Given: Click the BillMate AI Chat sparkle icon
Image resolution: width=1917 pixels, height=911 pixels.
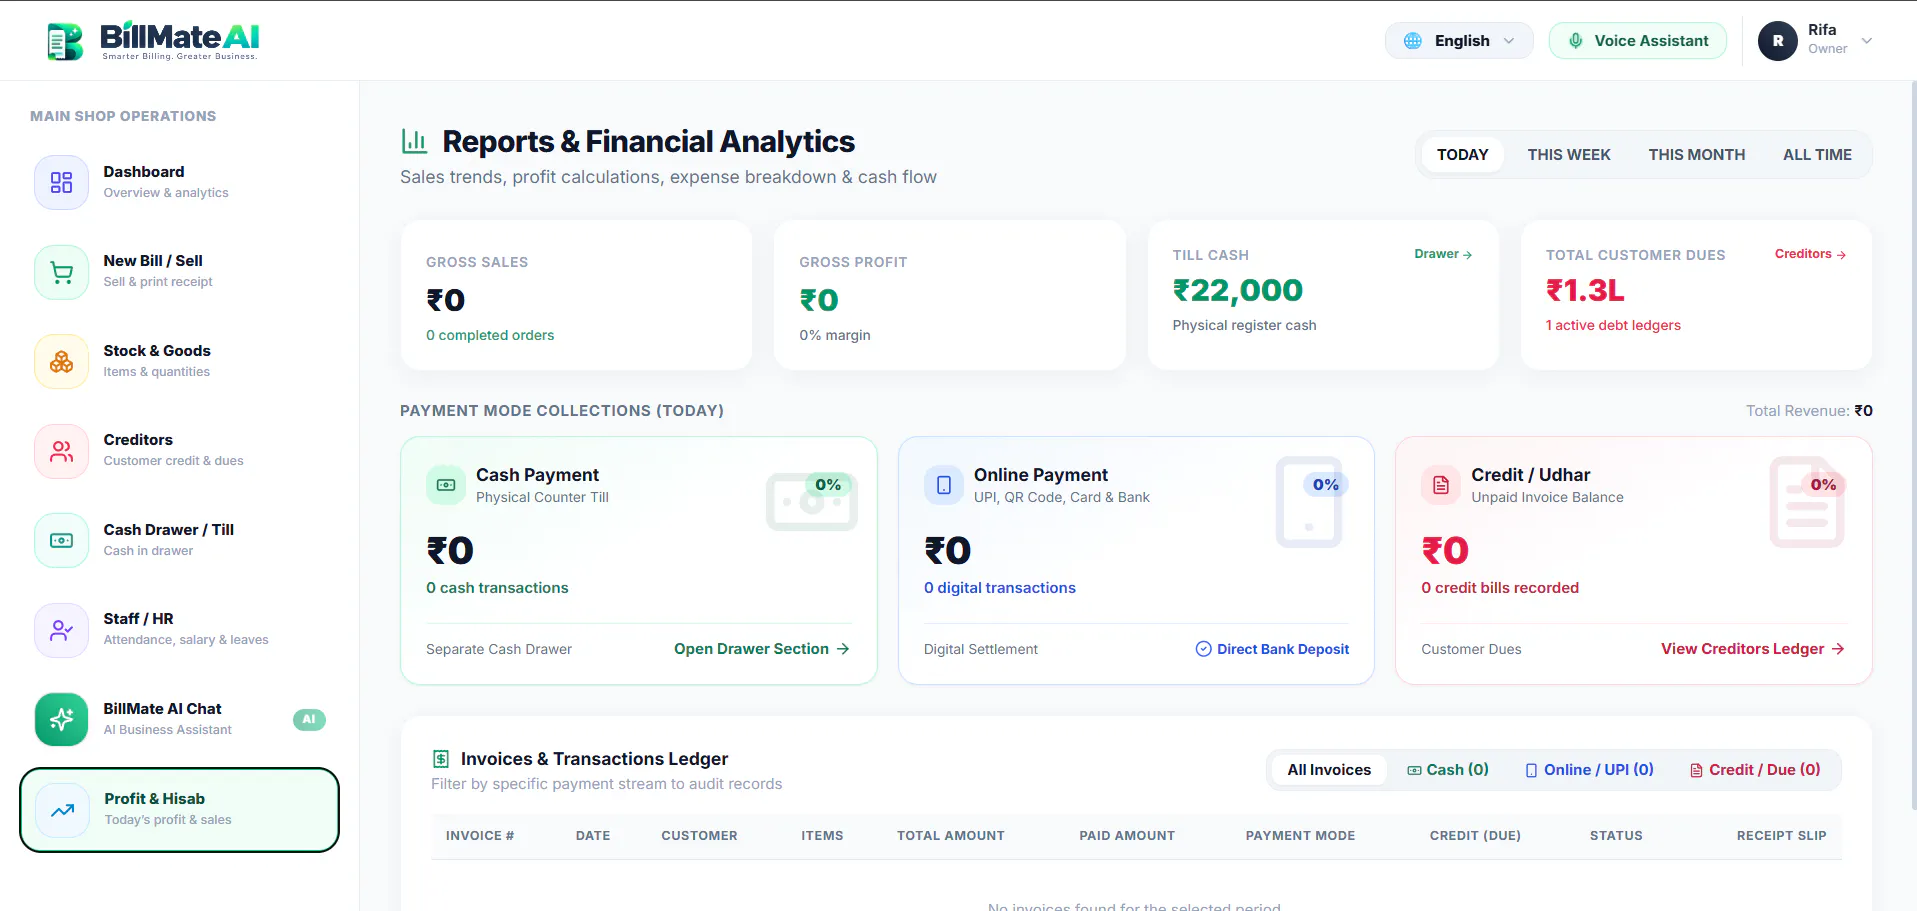Looking at the screenshot, I should [62, 719].
